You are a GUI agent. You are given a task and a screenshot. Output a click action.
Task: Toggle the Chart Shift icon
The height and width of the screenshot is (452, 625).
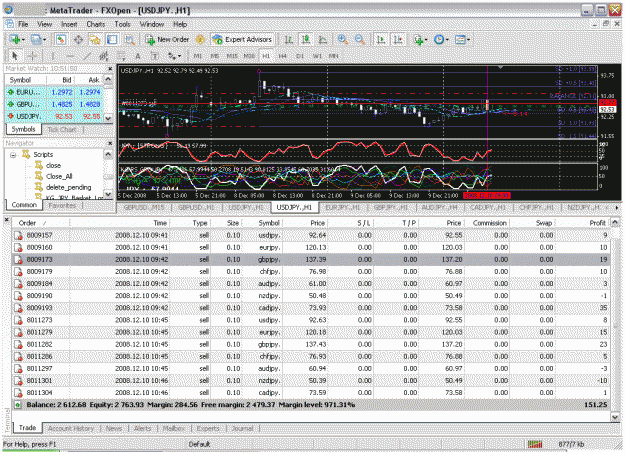pos(398,39)
